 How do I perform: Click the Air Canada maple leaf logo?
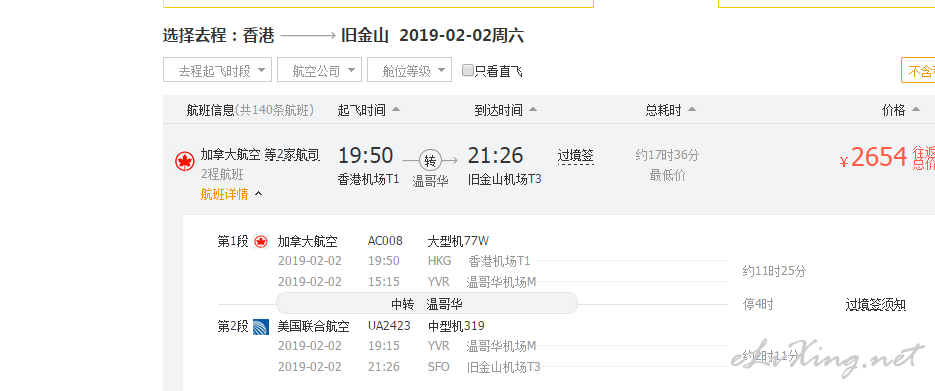pyautogui.click(x=185, y=161)
